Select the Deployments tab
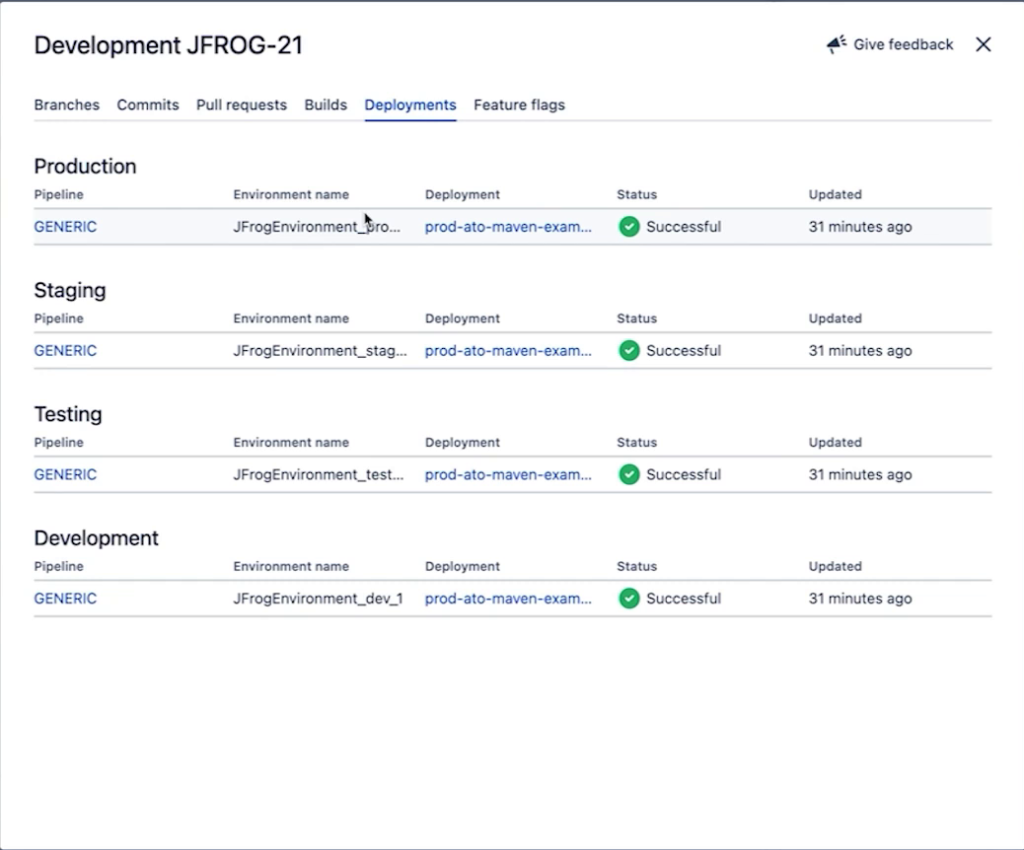The height and width of the screenshot is (850, 1024). [x=410, y=105]
